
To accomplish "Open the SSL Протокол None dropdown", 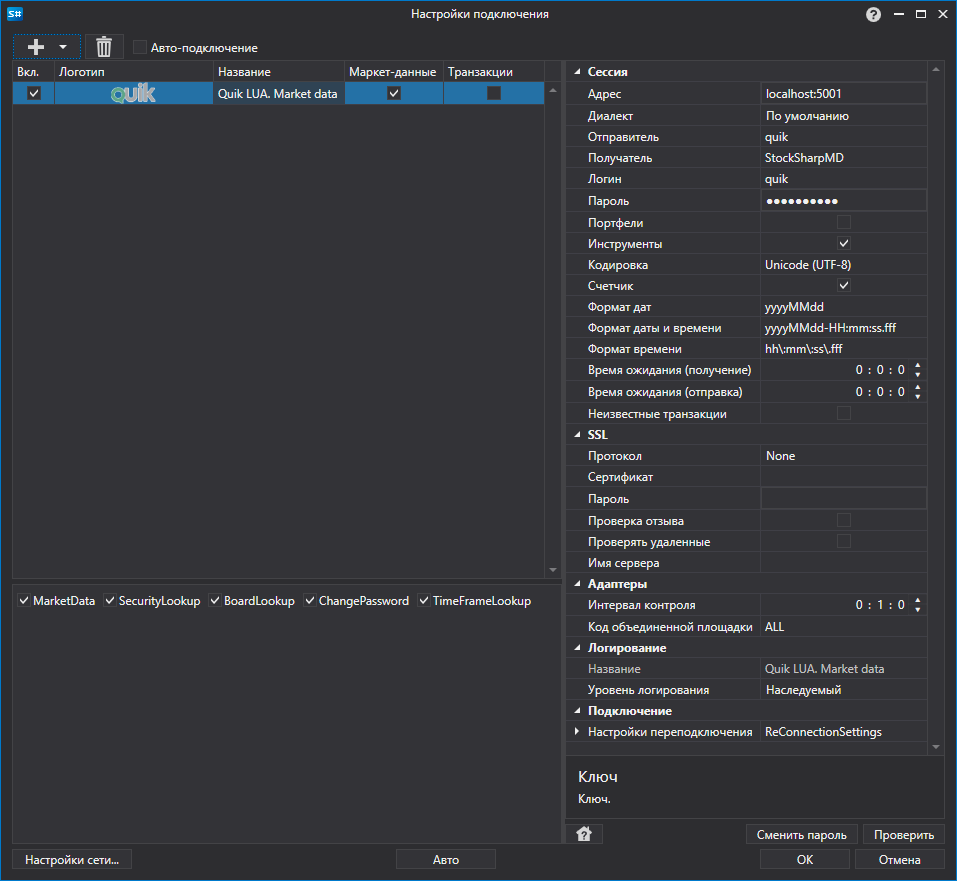I will [843, 456].
